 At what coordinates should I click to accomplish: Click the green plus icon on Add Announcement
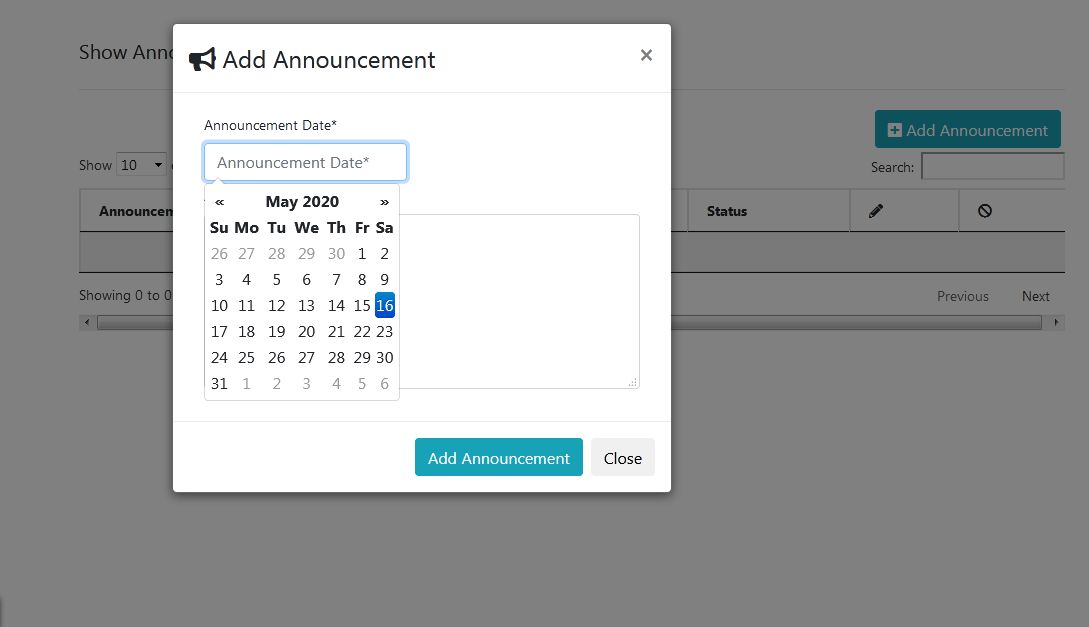893,129
